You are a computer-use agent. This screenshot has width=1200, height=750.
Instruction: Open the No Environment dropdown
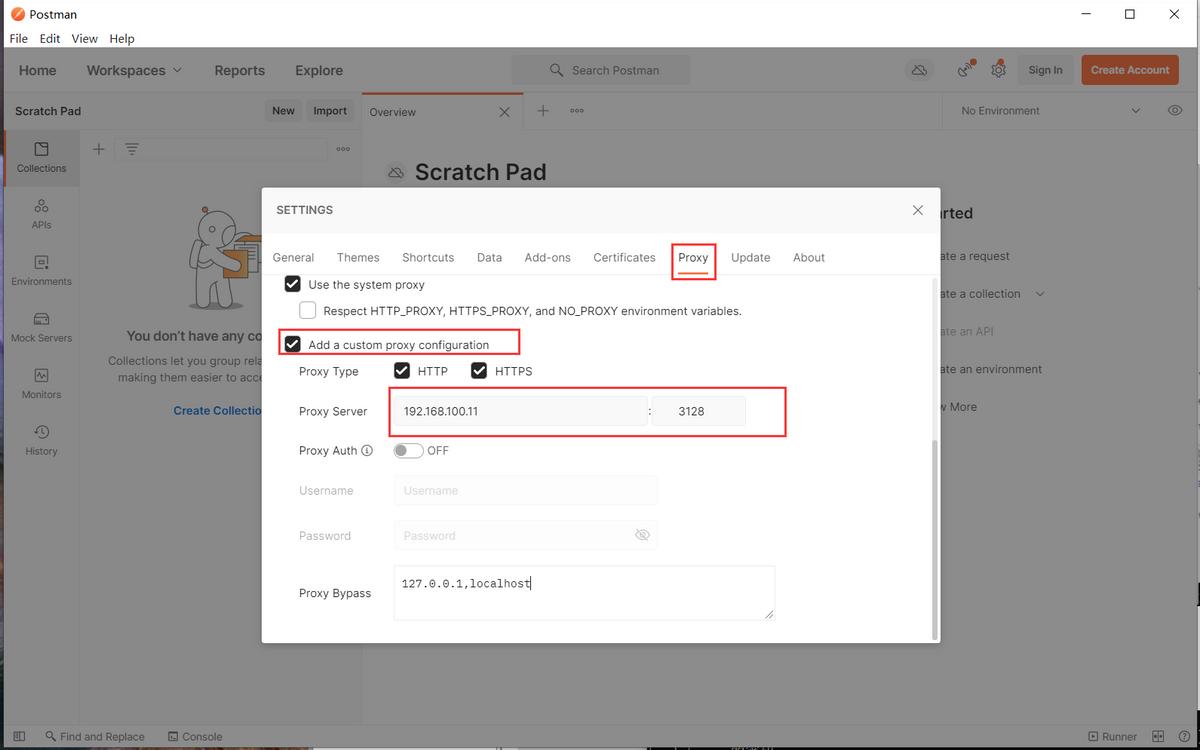pos(1049,110)
